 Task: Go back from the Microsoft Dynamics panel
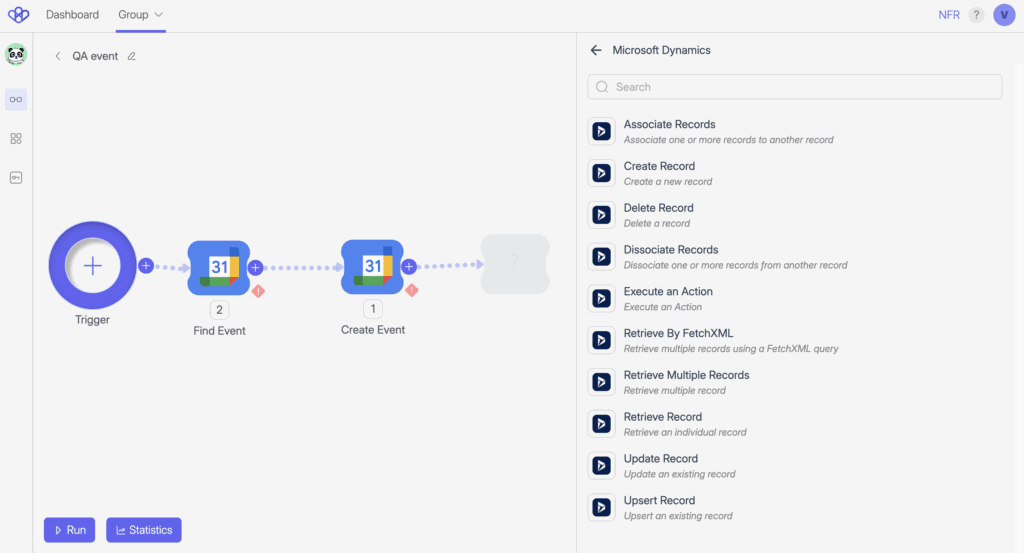tap(596, 50)
